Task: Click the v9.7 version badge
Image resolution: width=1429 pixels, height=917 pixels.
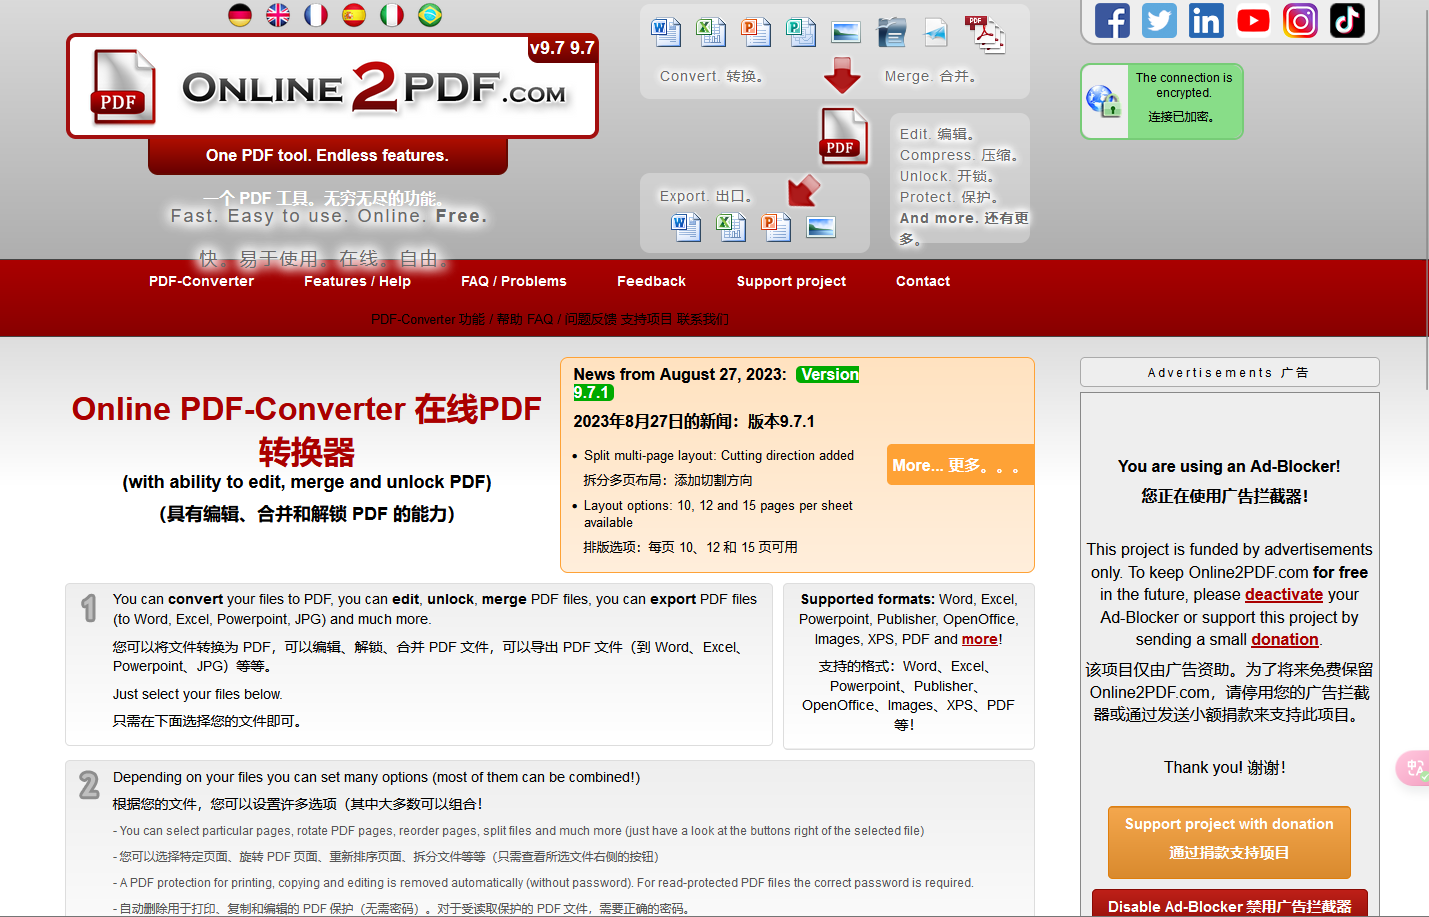Action: 562,47
